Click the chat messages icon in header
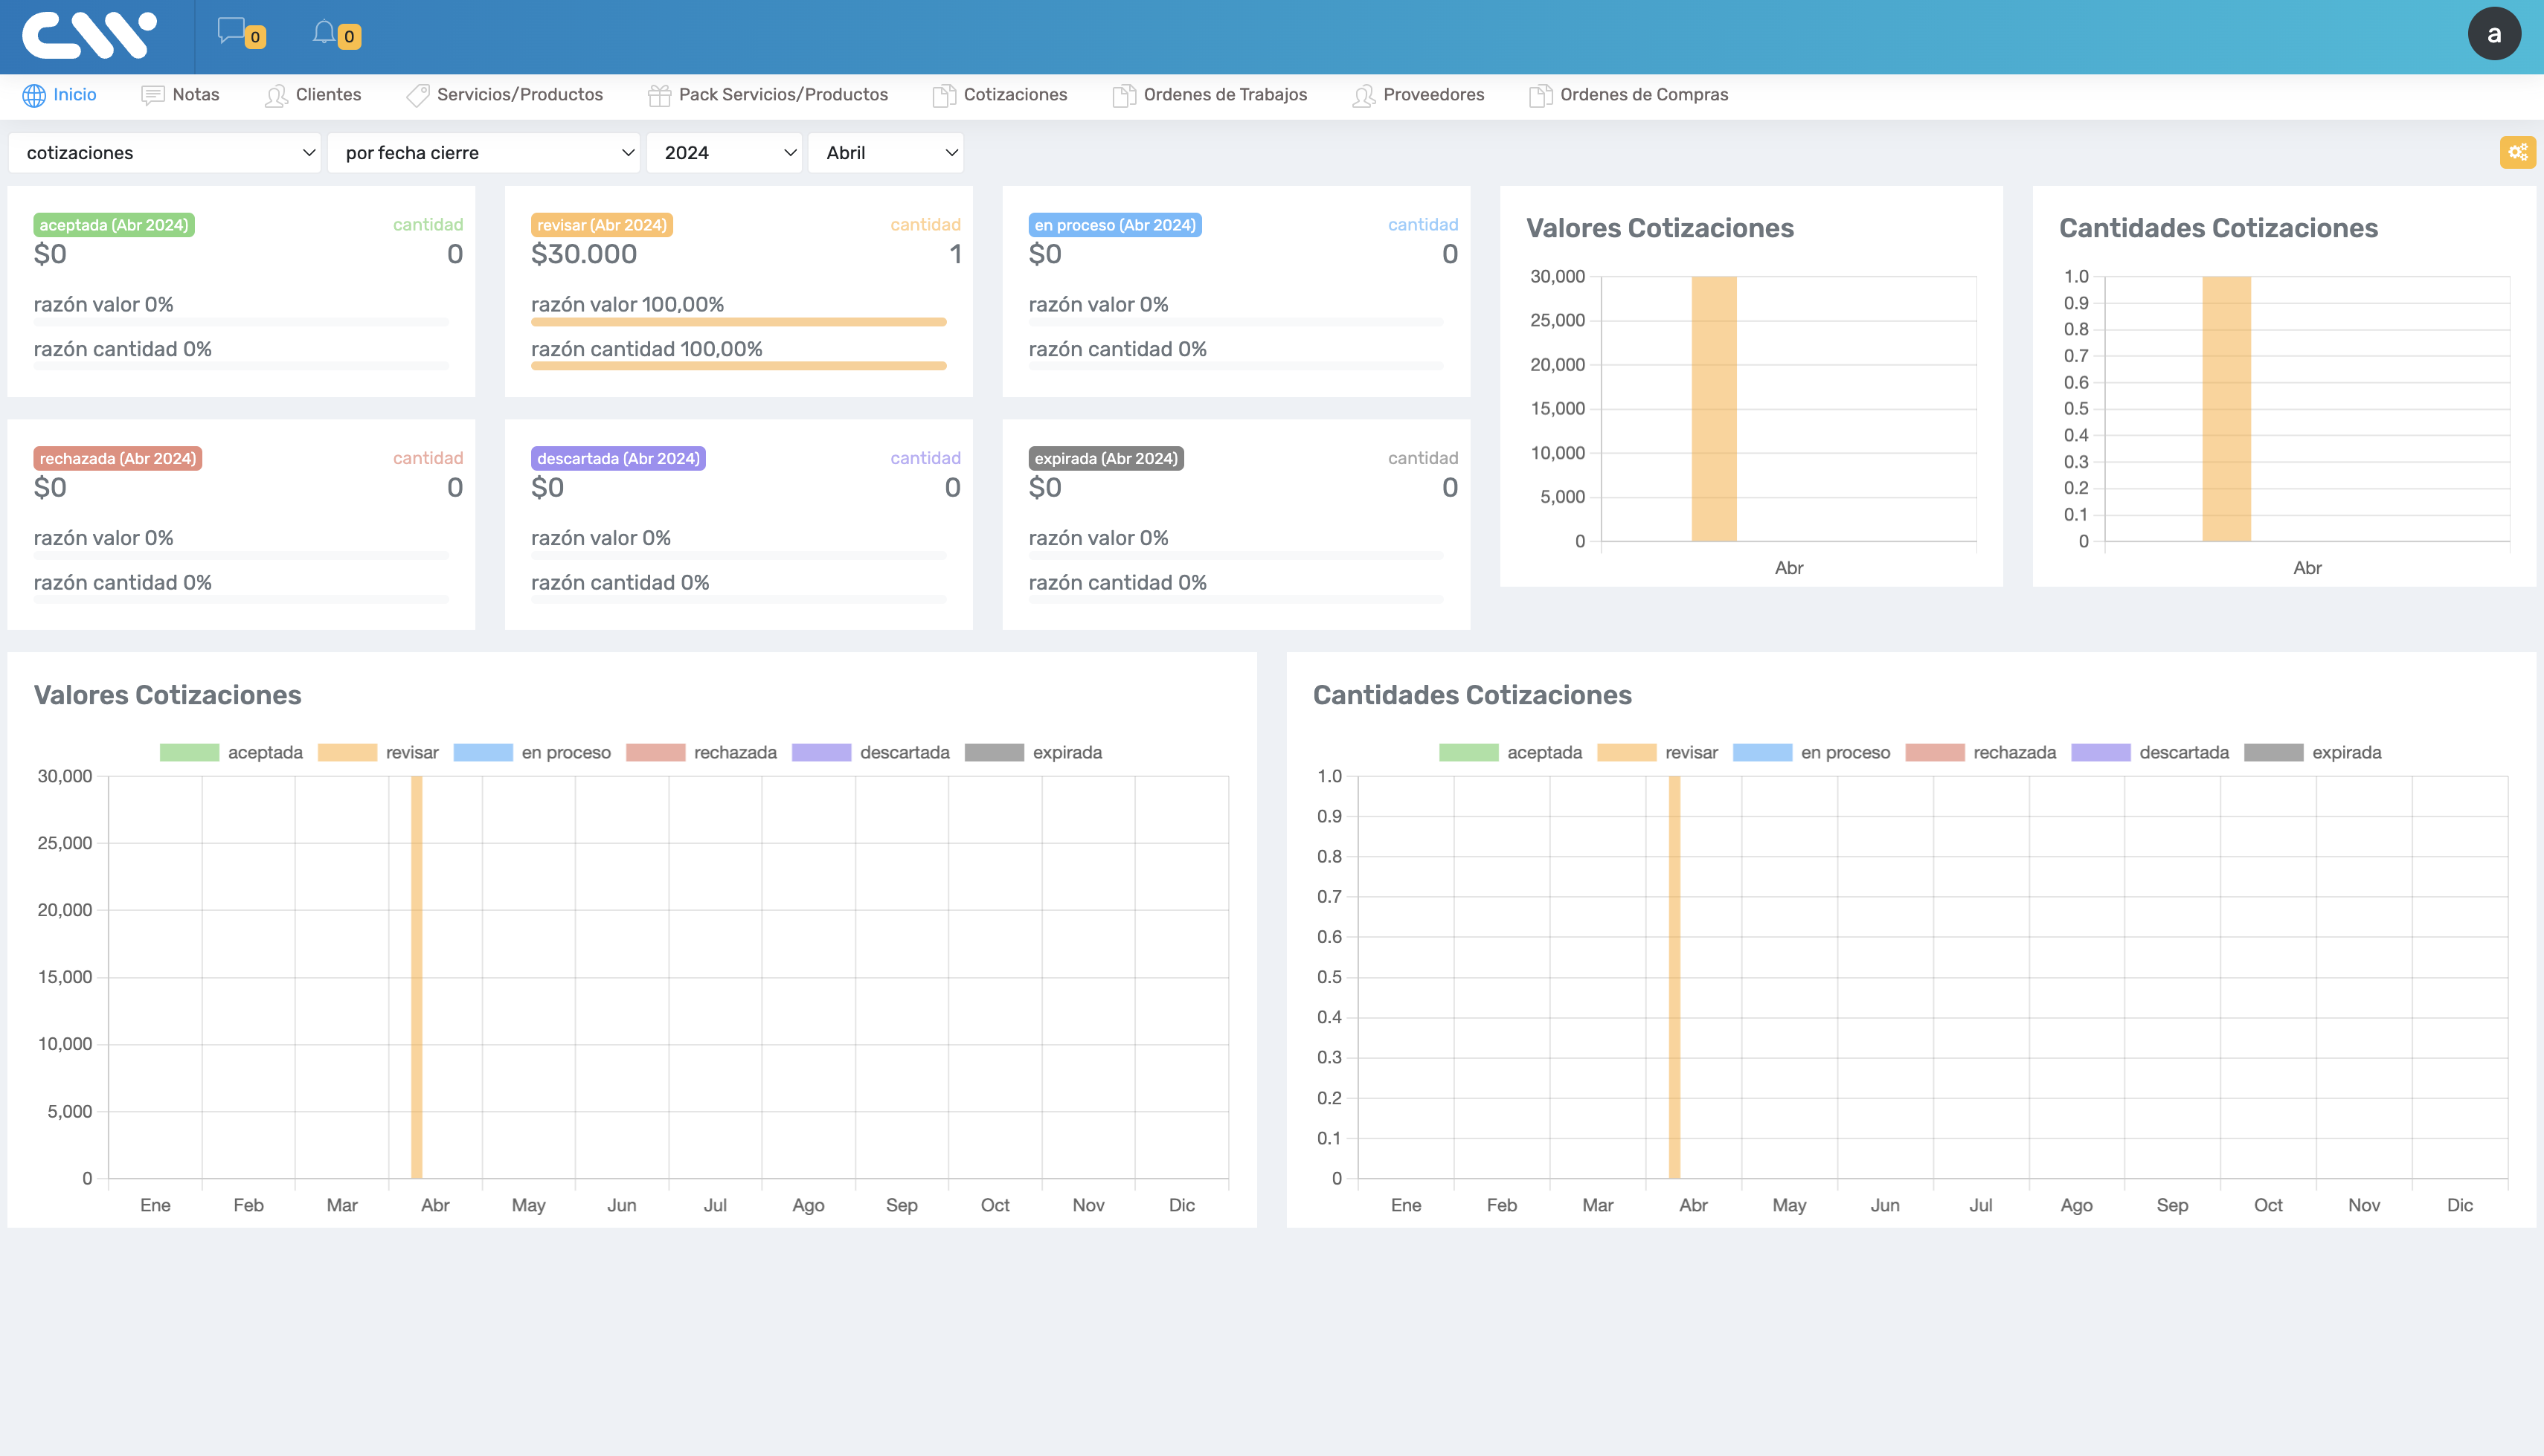Screen dimensions: 2544x1456 click(231, 31)
